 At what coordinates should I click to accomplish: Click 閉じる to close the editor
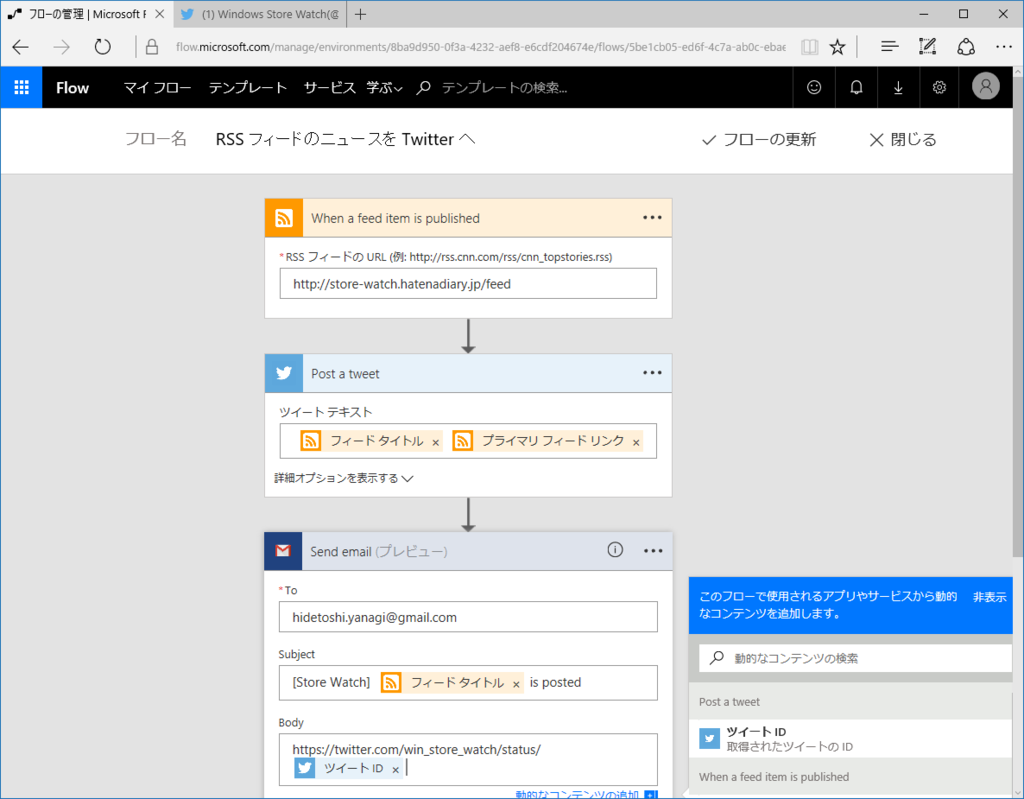[903, 139]
